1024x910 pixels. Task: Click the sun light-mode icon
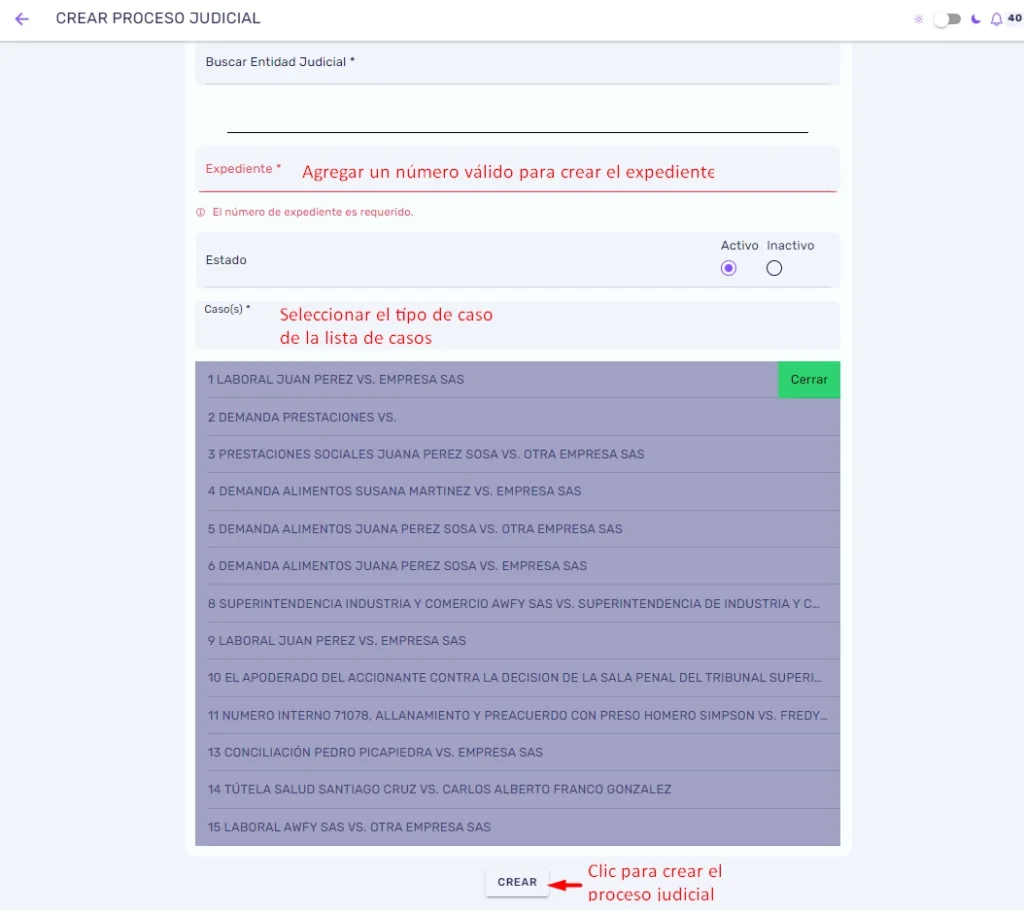[x=918, y=19]
